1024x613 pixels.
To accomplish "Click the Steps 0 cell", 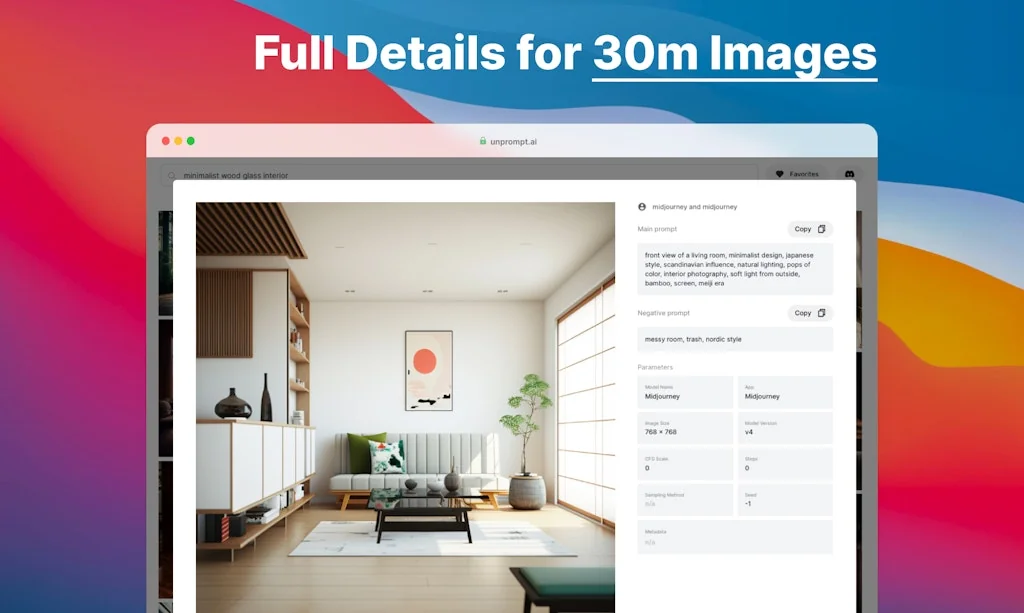I will click(785, 464).
